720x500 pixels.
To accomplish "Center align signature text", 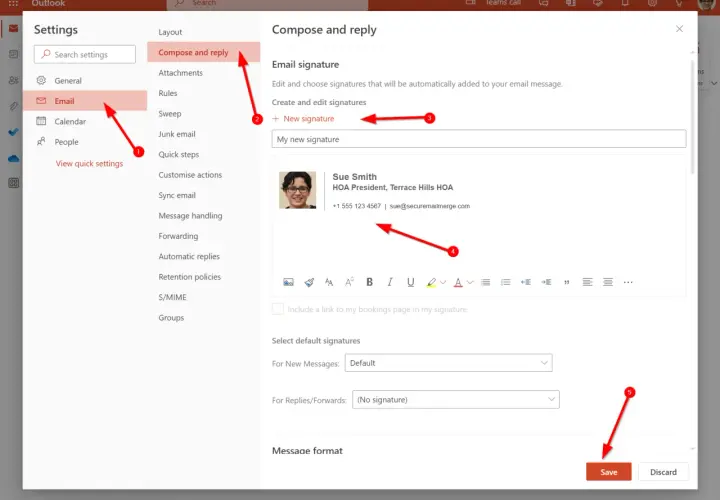I will coord(608,282).
